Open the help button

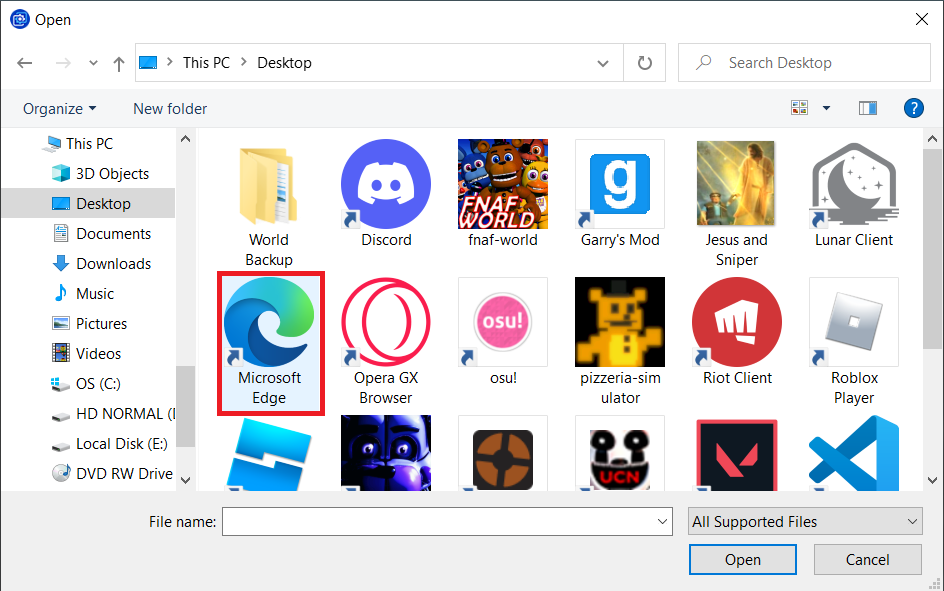tap(913, 108)
